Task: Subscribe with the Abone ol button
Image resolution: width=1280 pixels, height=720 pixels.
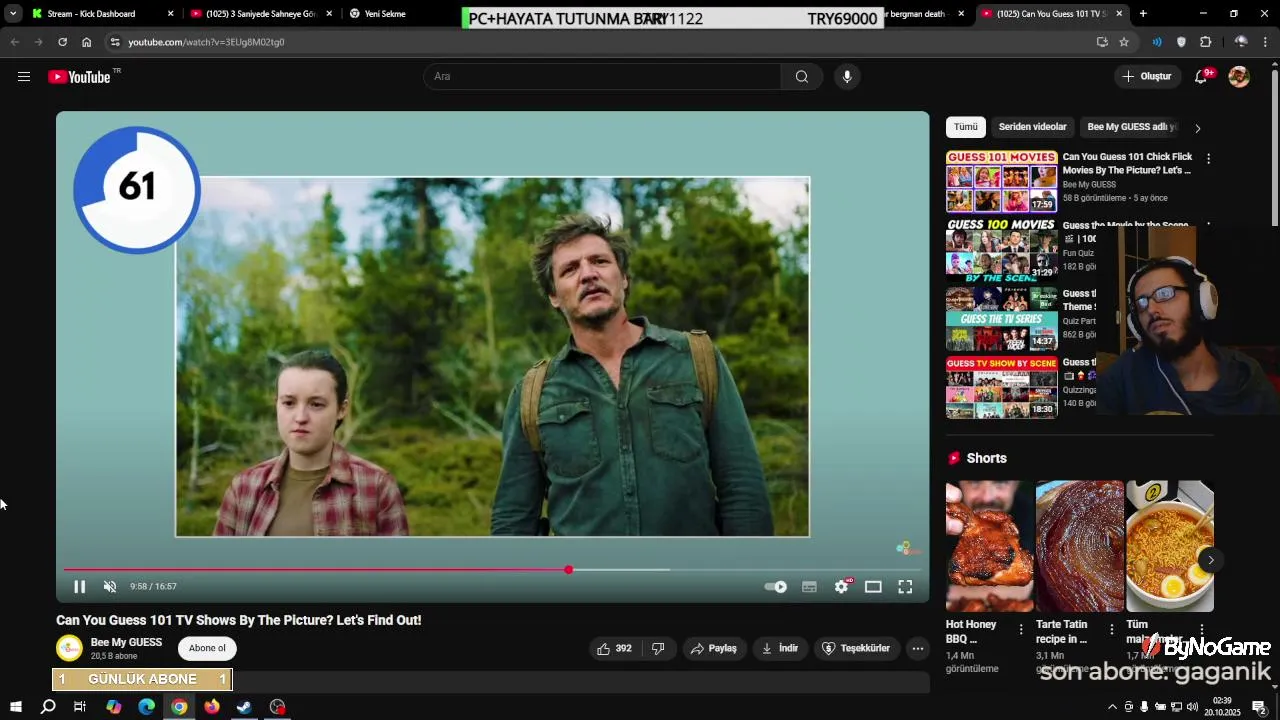Action: (x=207, y=648)
